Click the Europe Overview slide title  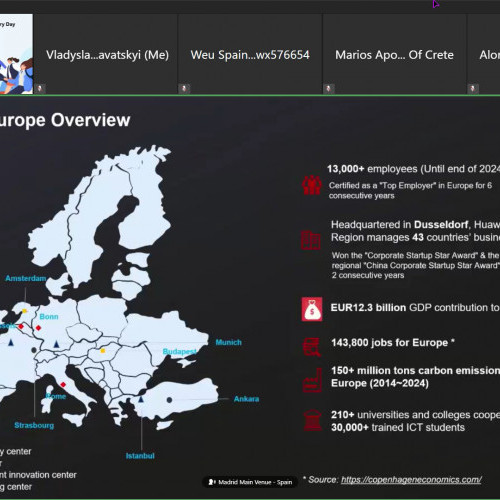click(65, 120)
